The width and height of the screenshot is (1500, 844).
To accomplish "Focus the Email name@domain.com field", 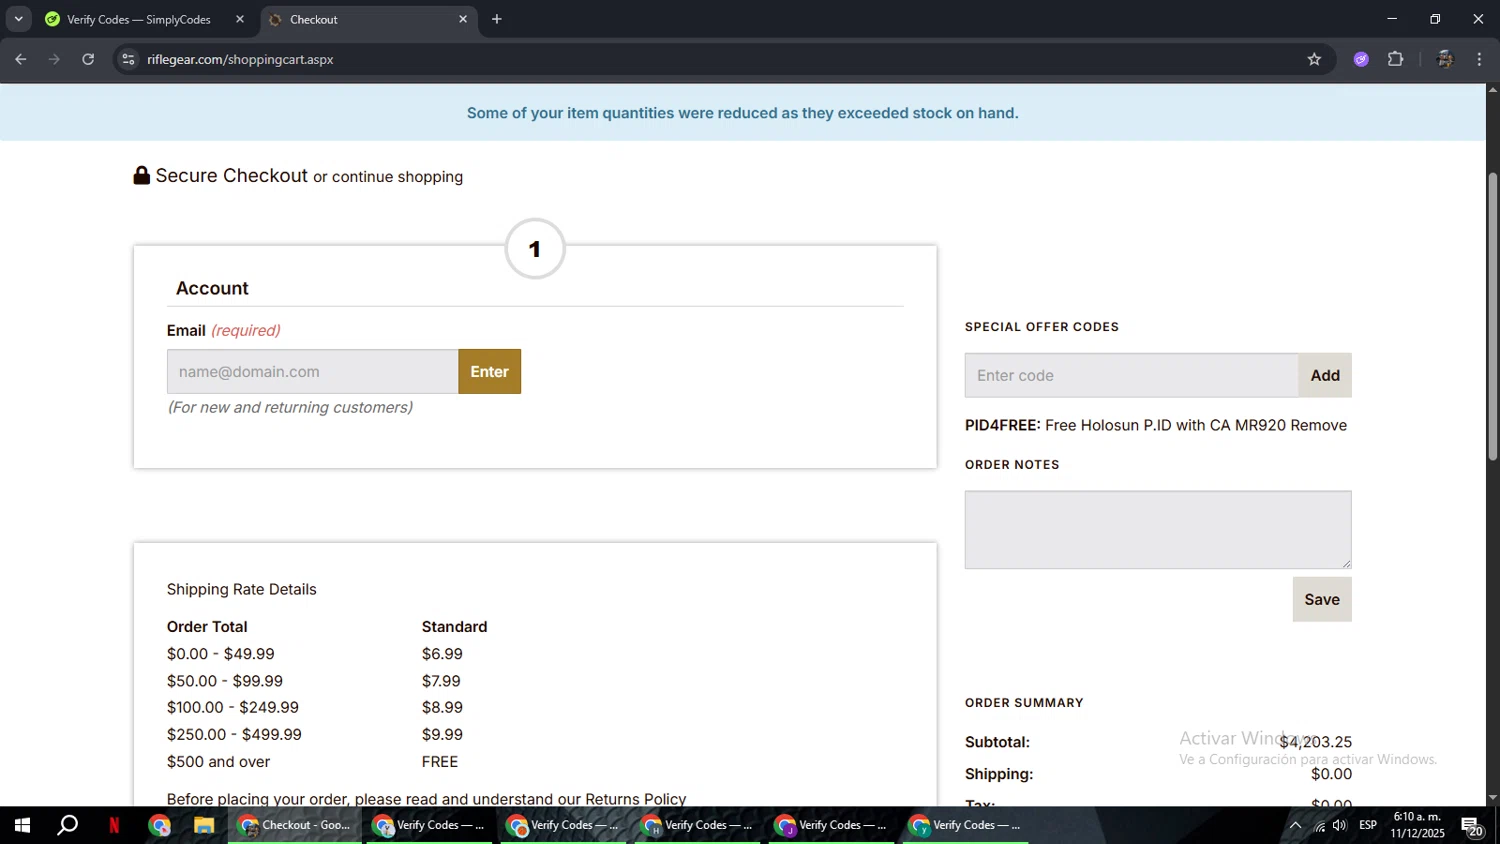I will point(313,371).
